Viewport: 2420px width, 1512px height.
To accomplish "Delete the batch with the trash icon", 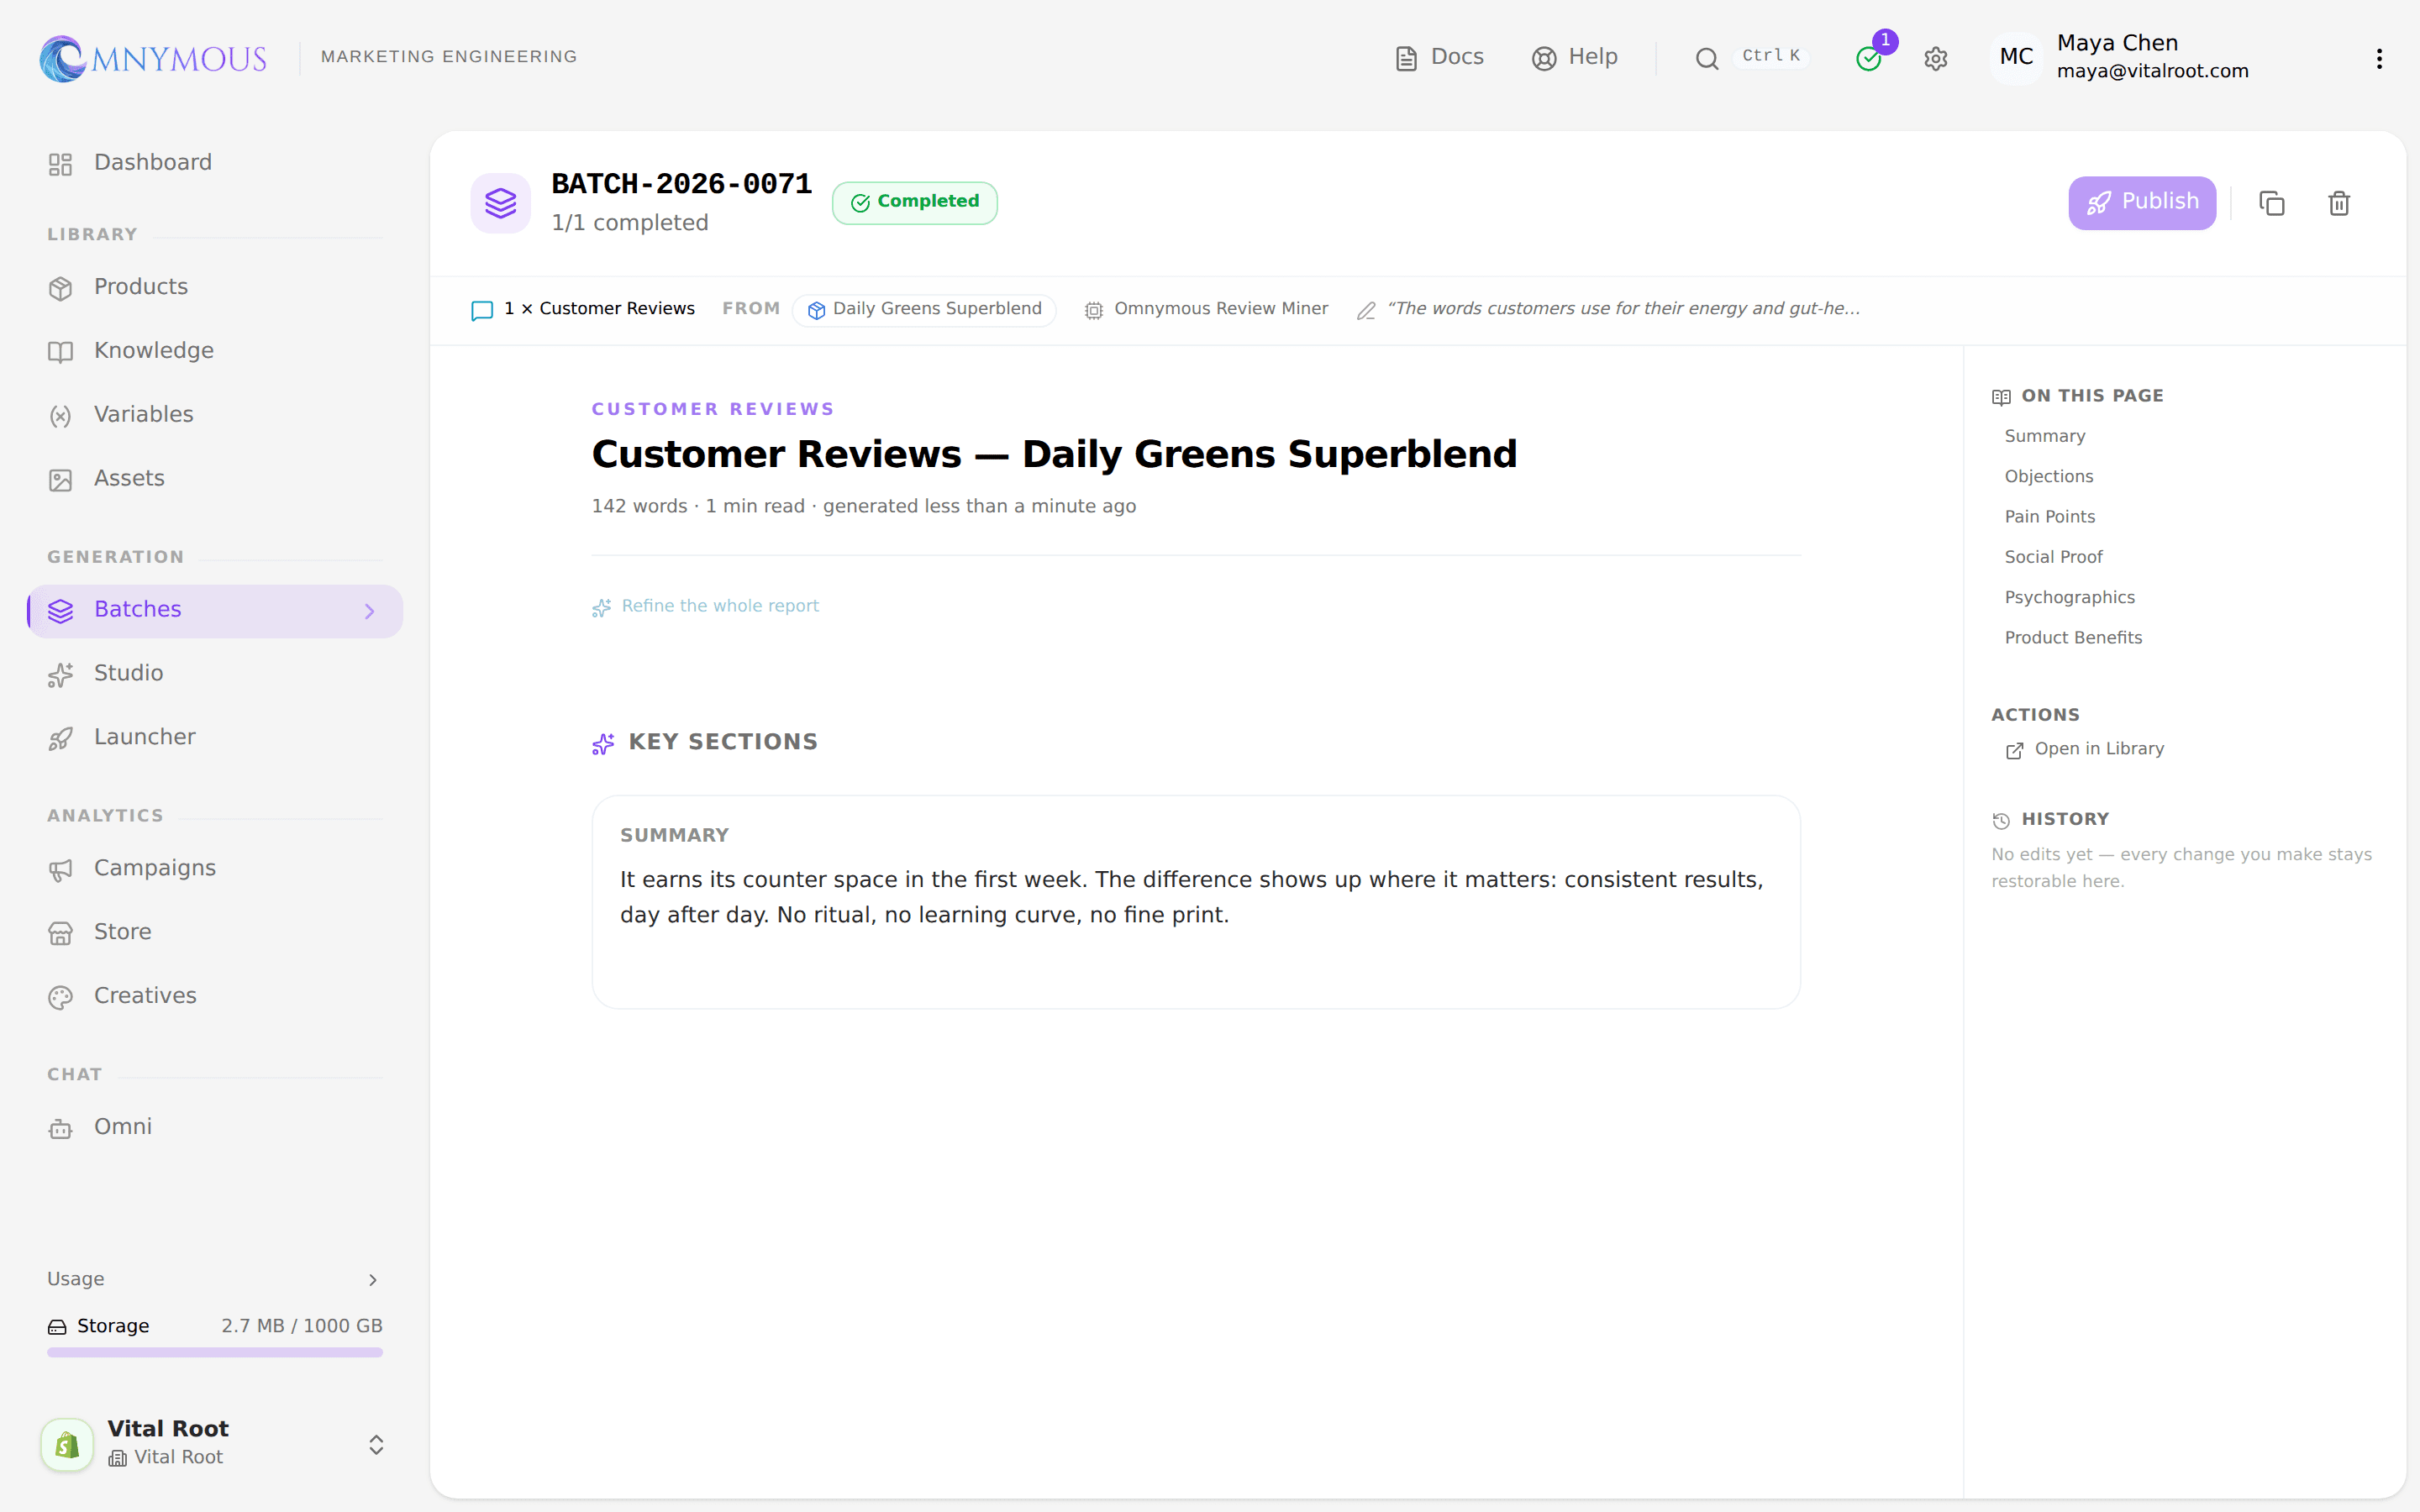I will 2339,203.
